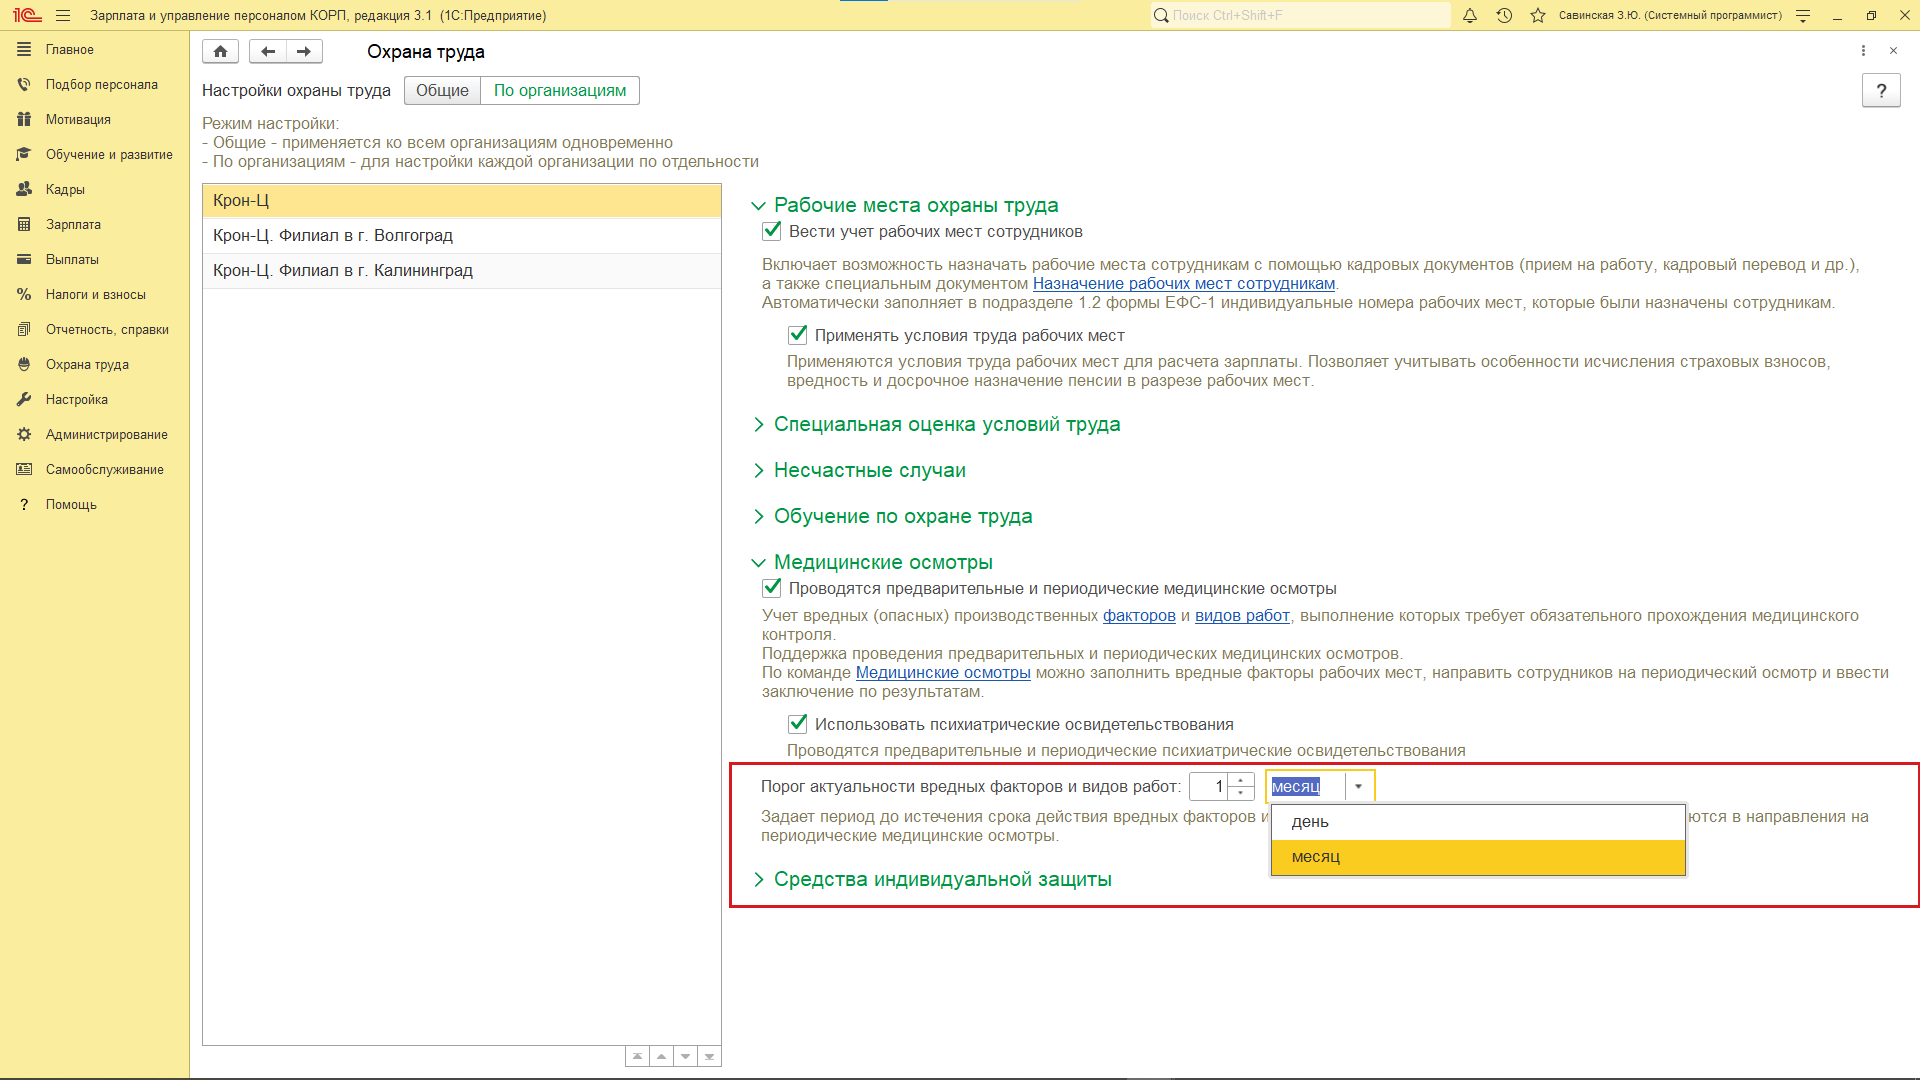Switch to Общие settings tab
This screenshot has height=1080, width=1920.
point(442,90)
